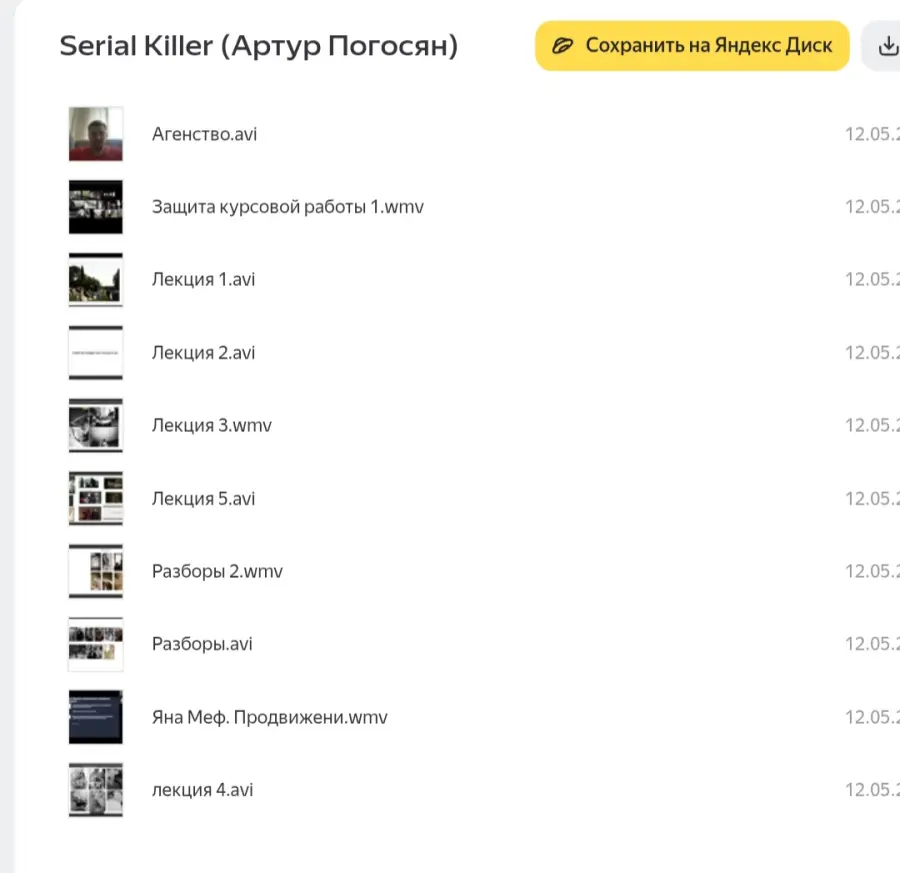
Task: Click the Лекция 5.avi preview thumbnail
Action: [x=96, y=498]
